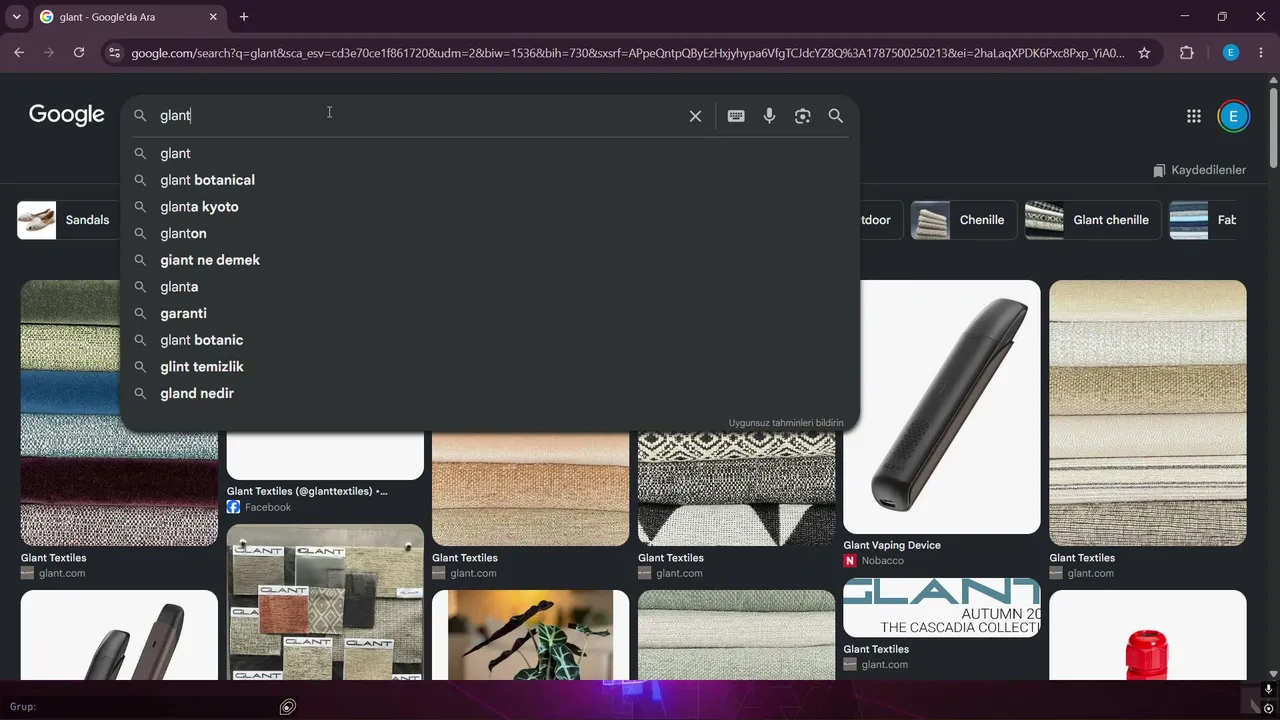This screenshot has height=720, width=1280.
Task: Submit search using the magnifier icon
Action: [x=836, y=116]
